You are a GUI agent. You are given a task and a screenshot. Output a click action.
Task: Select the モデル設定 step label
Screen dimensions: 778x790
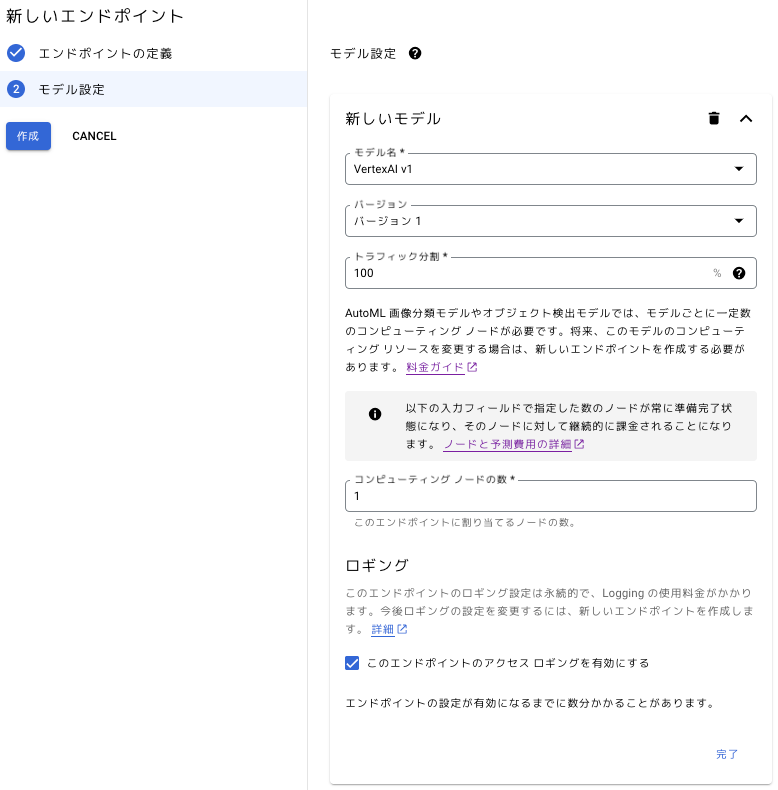click(x=71, y=89)
